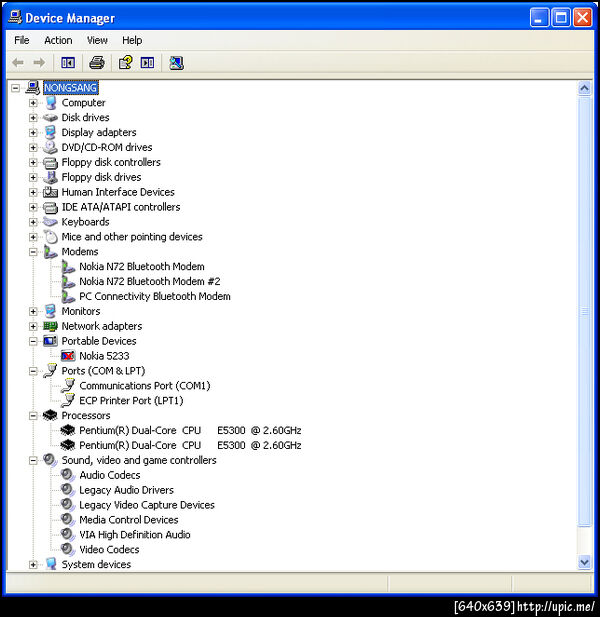Select Legacy Audio Drivers
This screenshot has height=617, width=600.
point(127,490)
